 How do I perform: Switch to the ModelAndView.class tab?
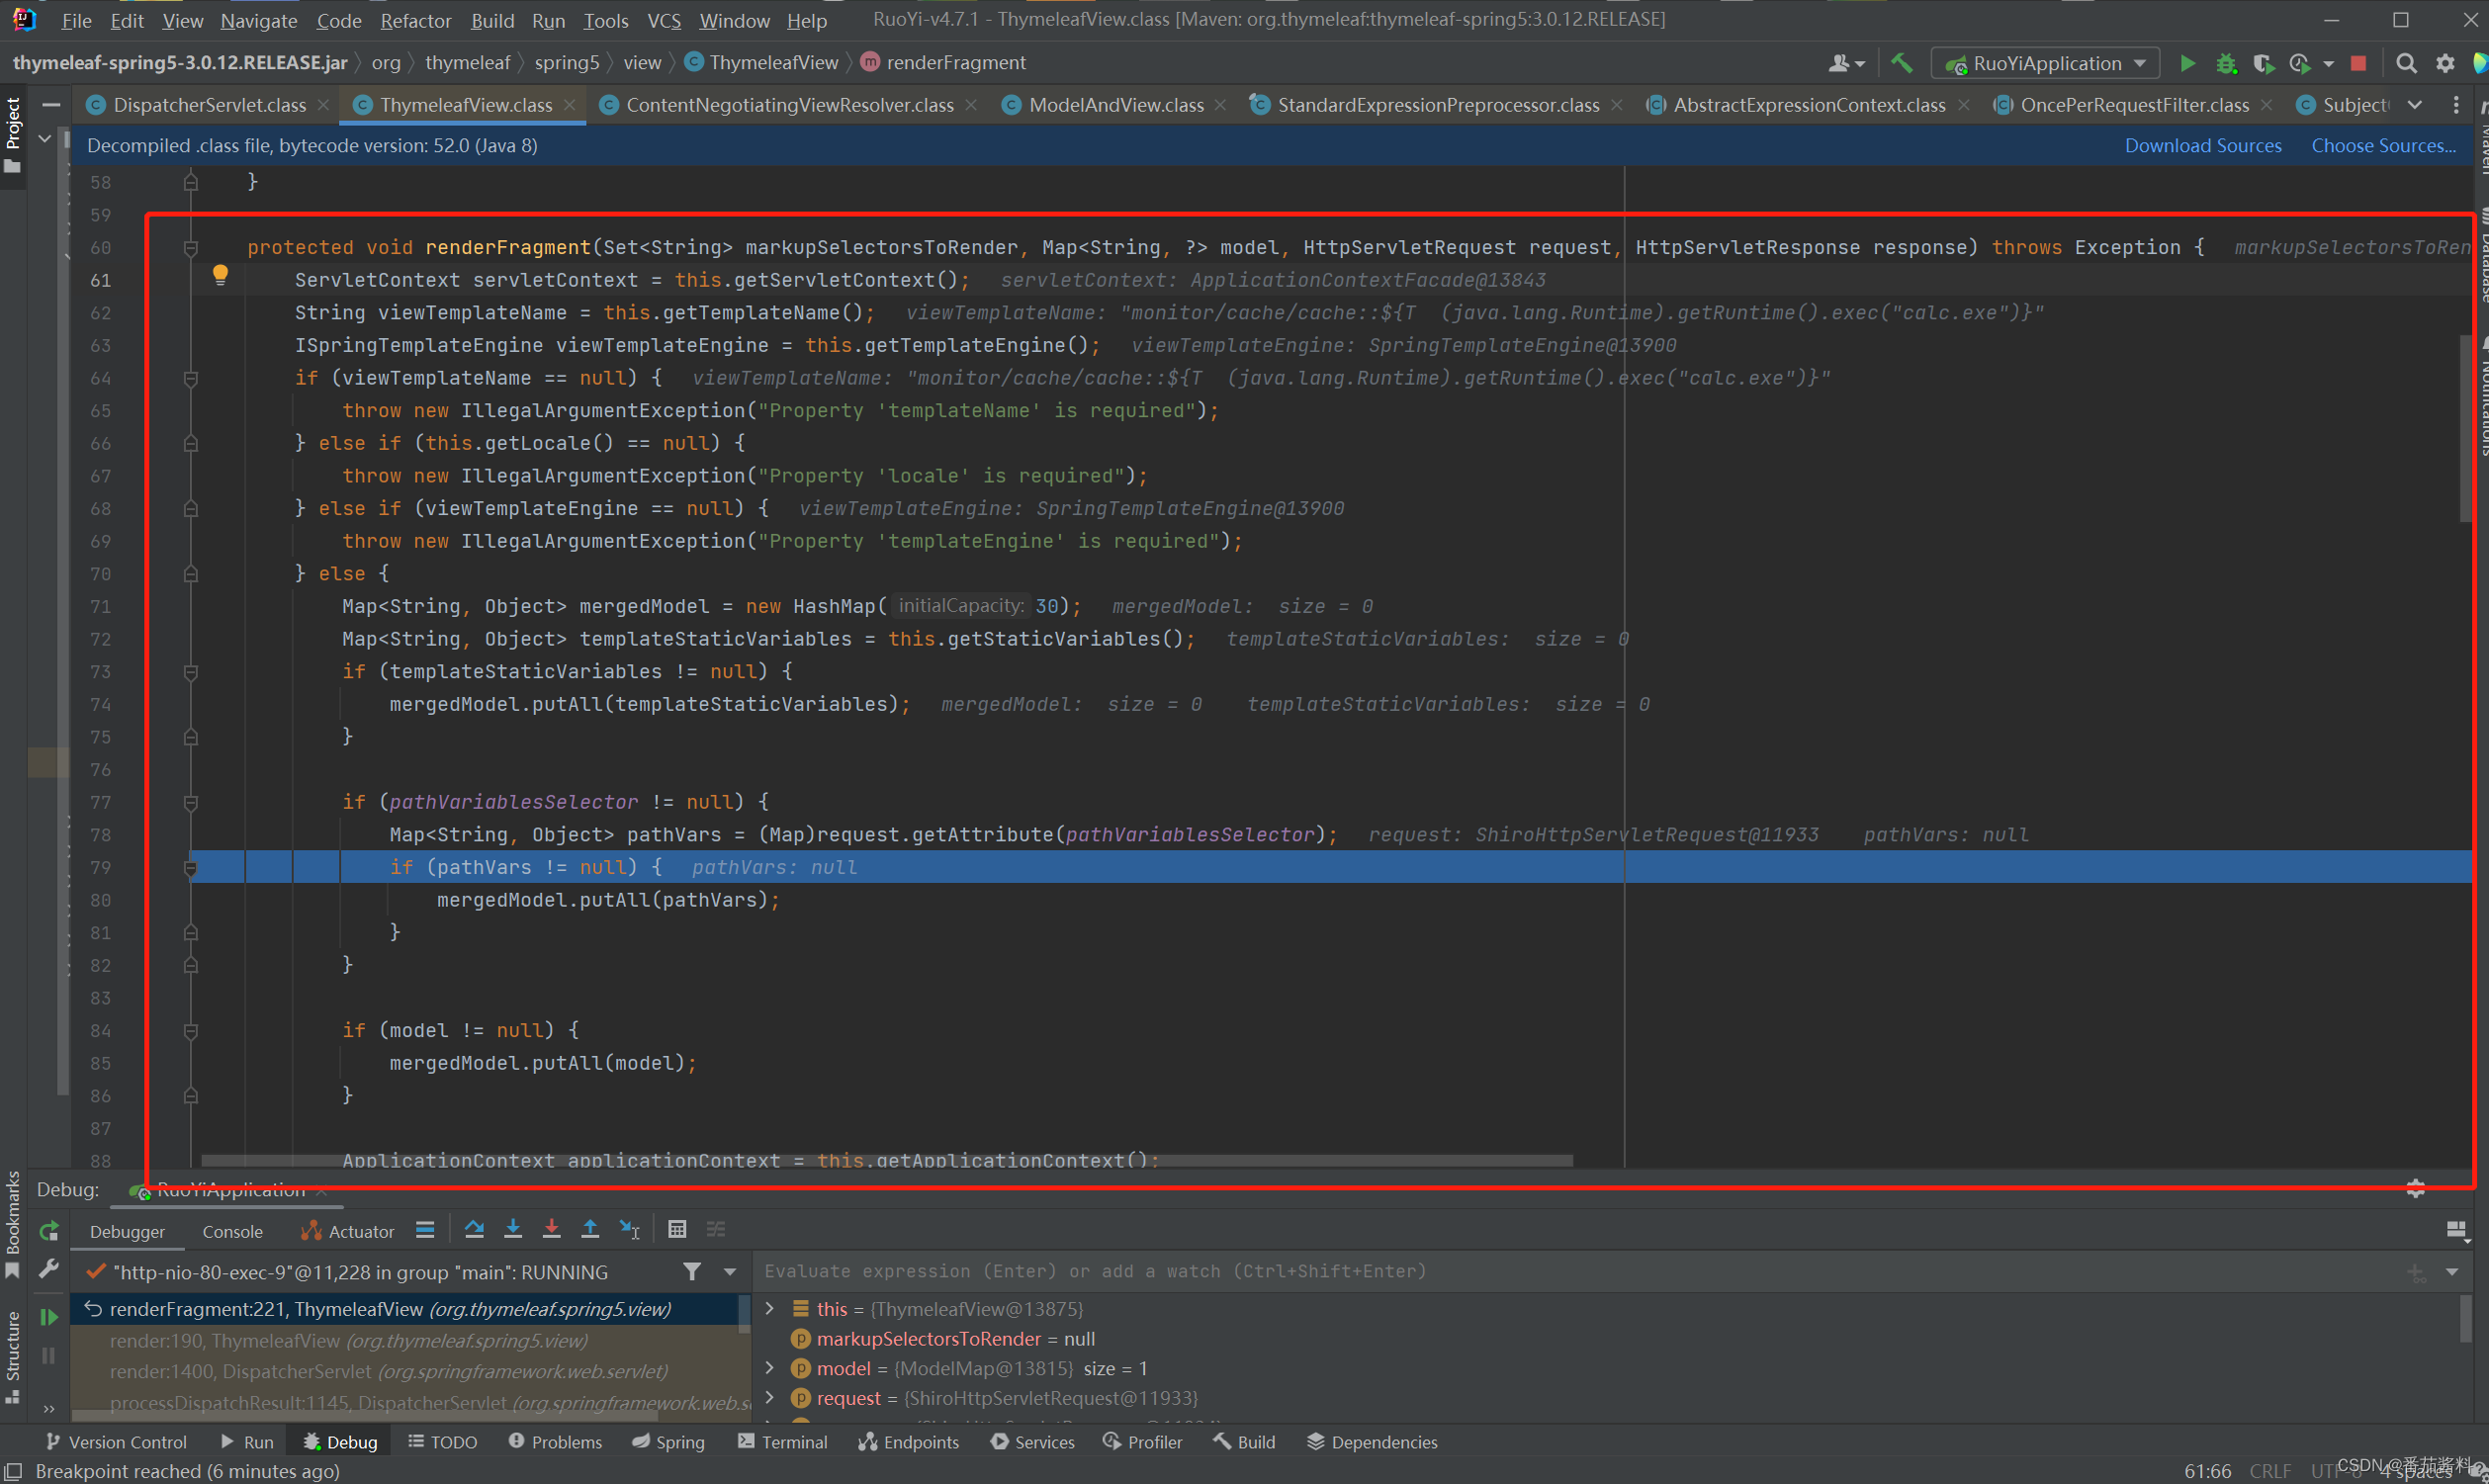pos(1115,105)
